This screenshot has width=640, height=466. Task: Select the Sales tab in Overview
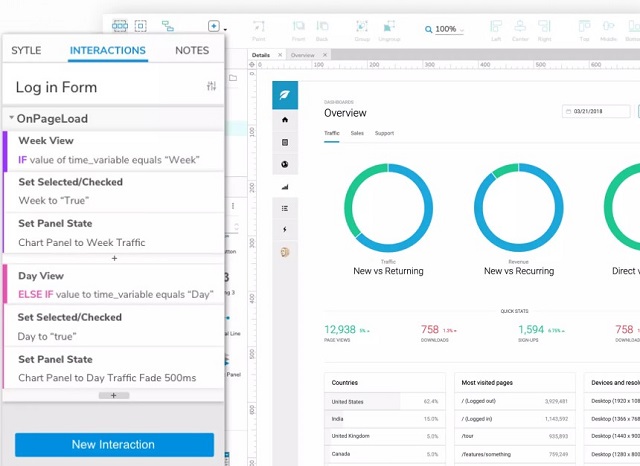357,133
